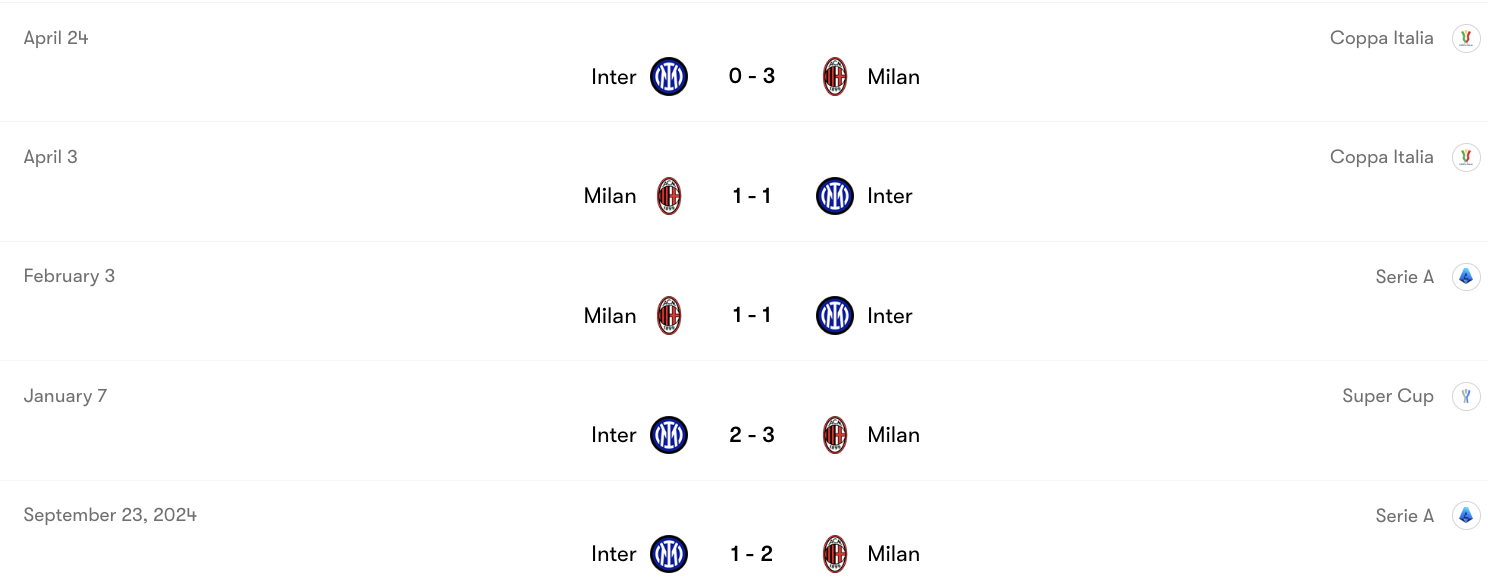1488x586 pixels.
Task: Click the Inter badge in the September 23 fixture
Action: click(x=668, y=553)
